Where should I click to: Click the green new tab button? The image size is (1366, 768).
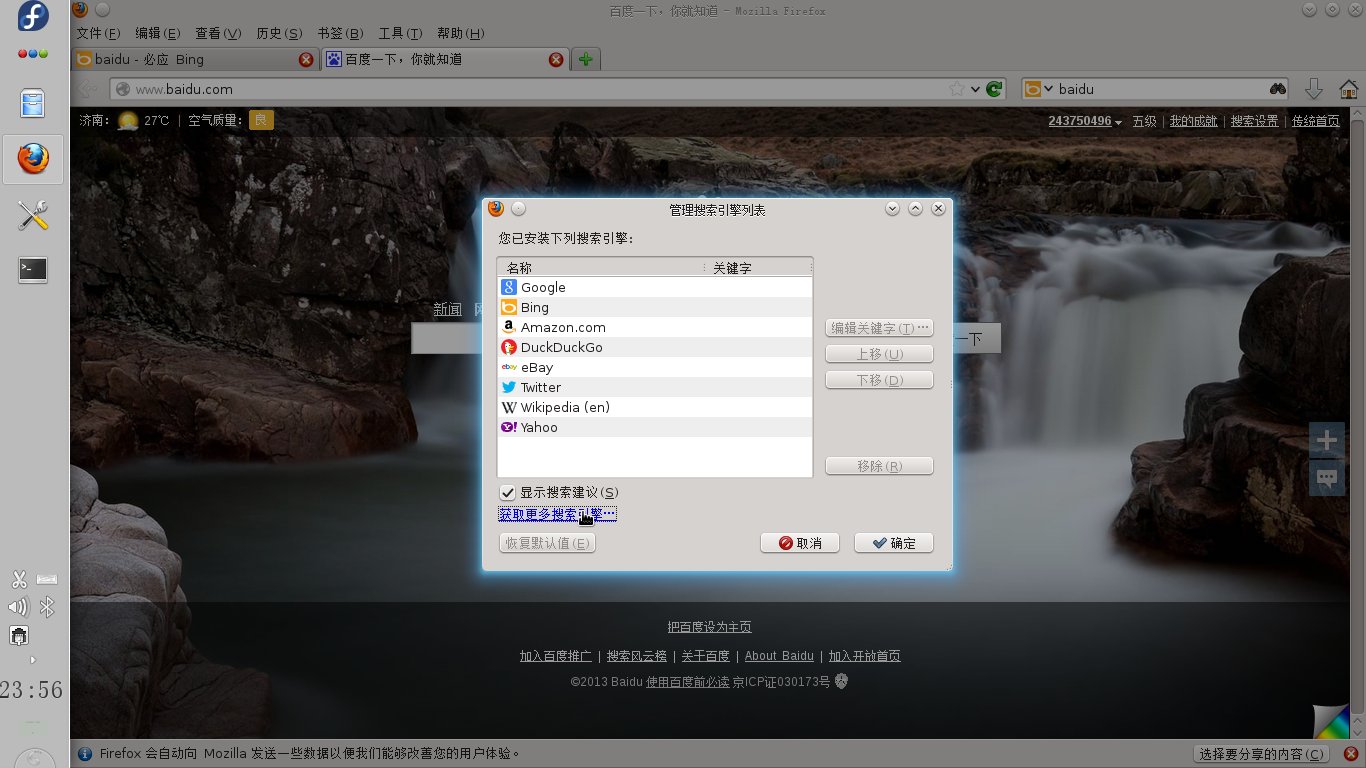pyautogui.click(x=586, y=59)
